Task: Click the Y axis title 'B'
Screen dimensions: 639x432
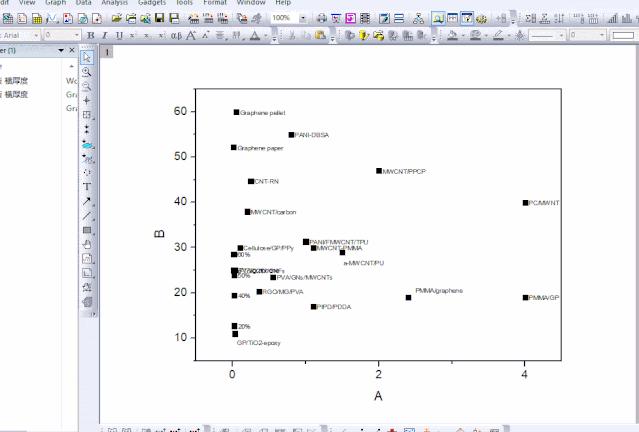Action: pyautogui.click(x=159, y=234)
